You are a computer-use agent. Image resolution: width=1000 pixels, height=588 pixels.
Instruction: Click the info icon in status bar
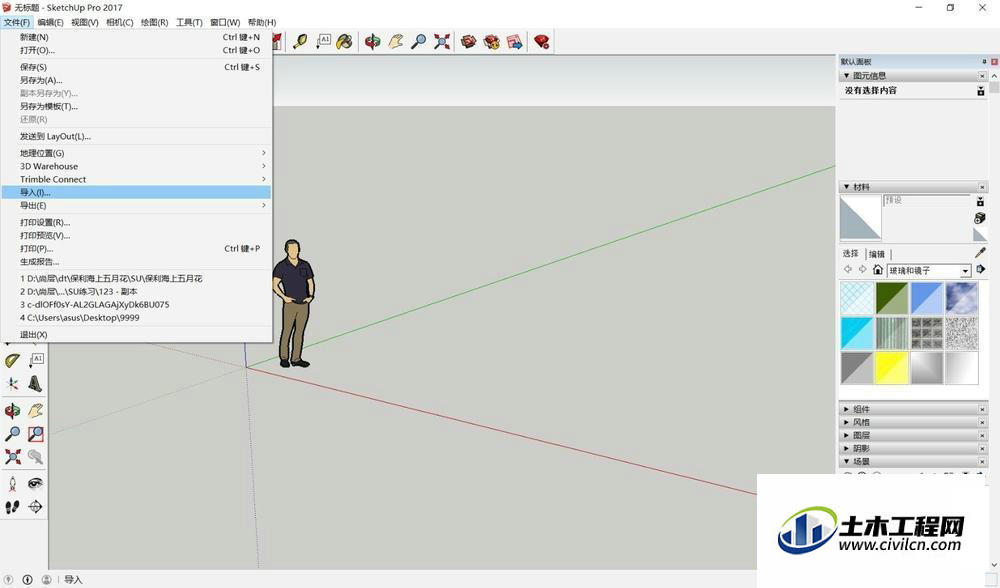click(x=27, y=580)
